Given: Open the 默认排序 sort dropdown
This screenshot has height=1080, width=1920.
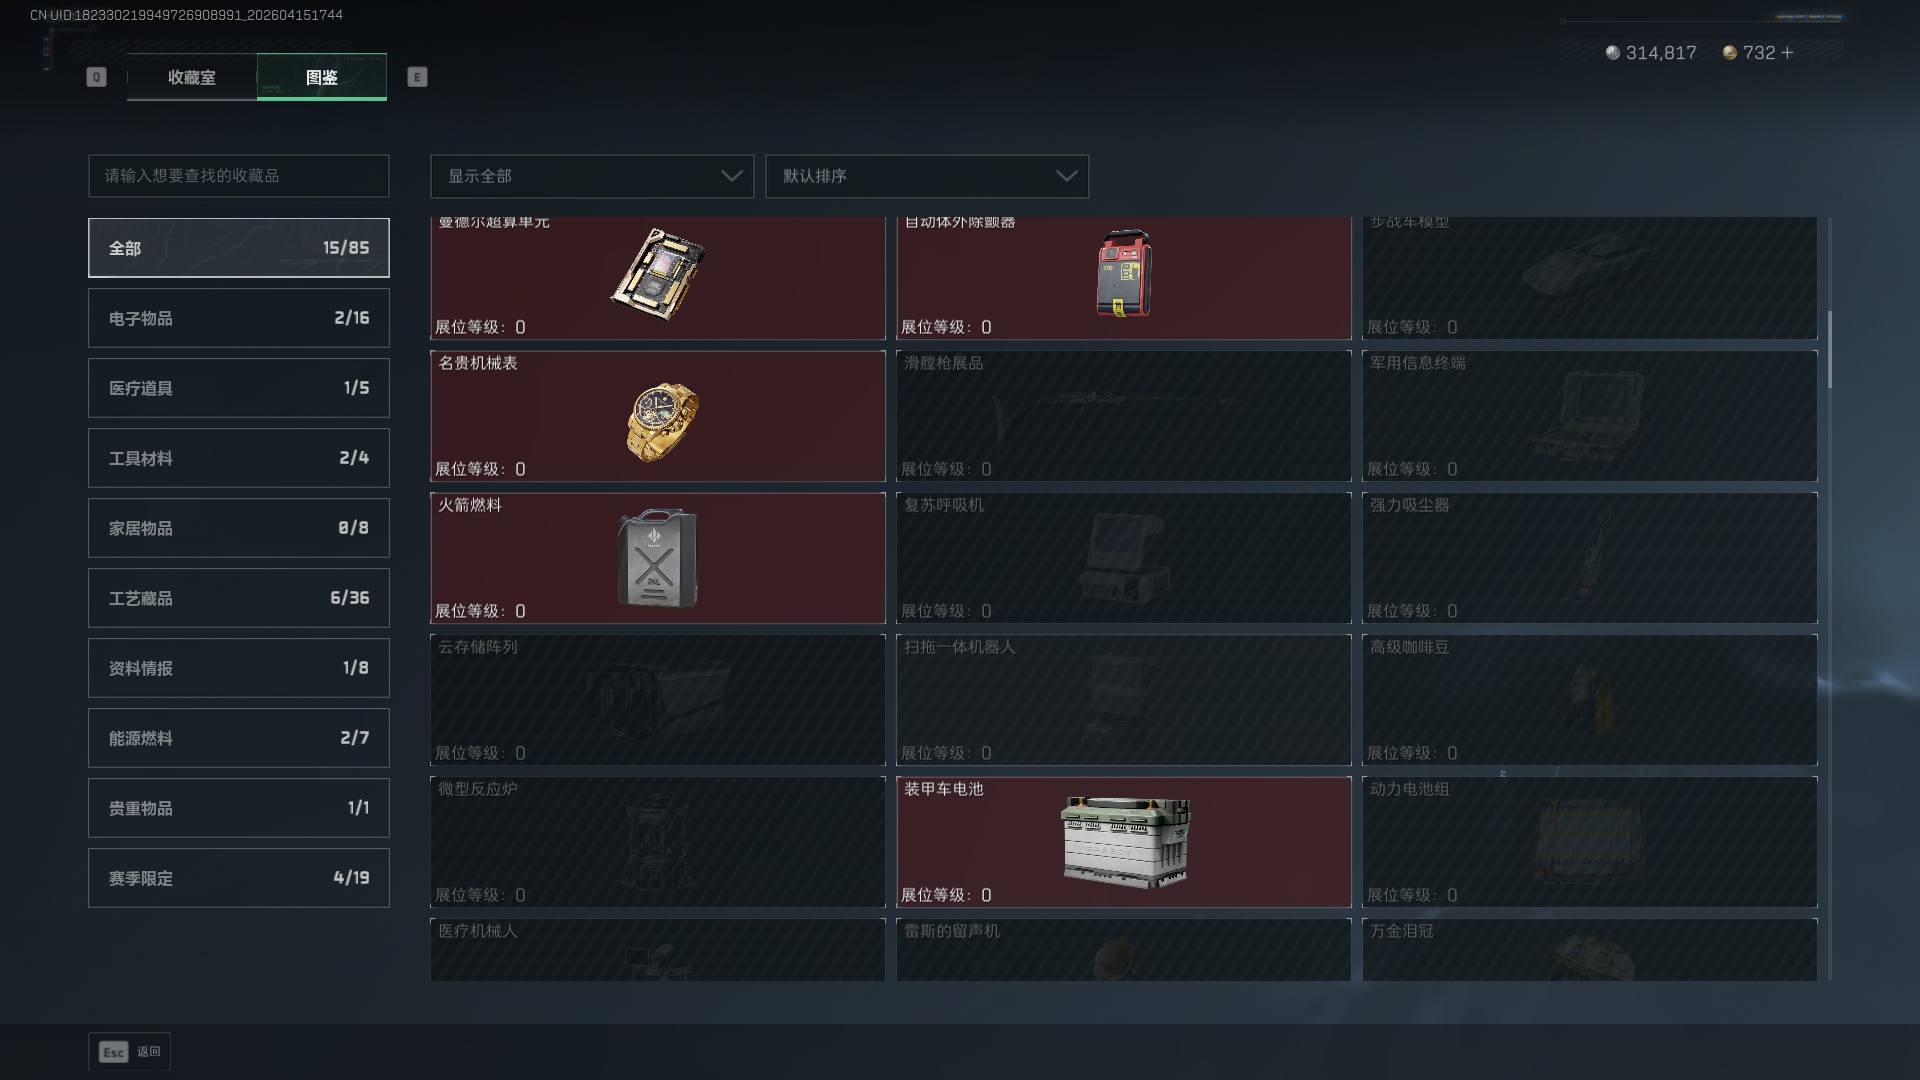Looking at the screenshot, I should coord(927,176).
